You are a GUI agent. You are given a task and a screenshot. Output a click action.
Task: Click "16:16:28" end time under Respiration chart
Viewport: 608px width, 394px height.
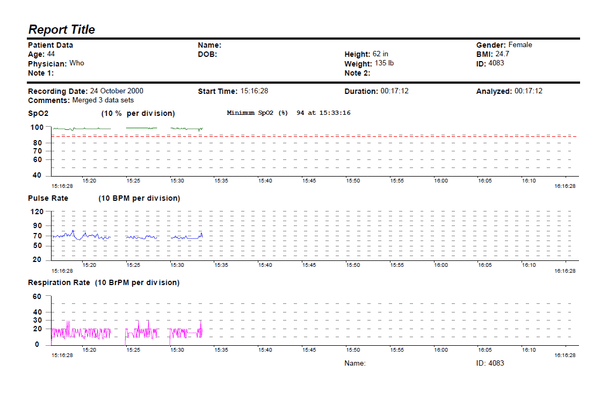pyautogui.click(x=565, y=356)
